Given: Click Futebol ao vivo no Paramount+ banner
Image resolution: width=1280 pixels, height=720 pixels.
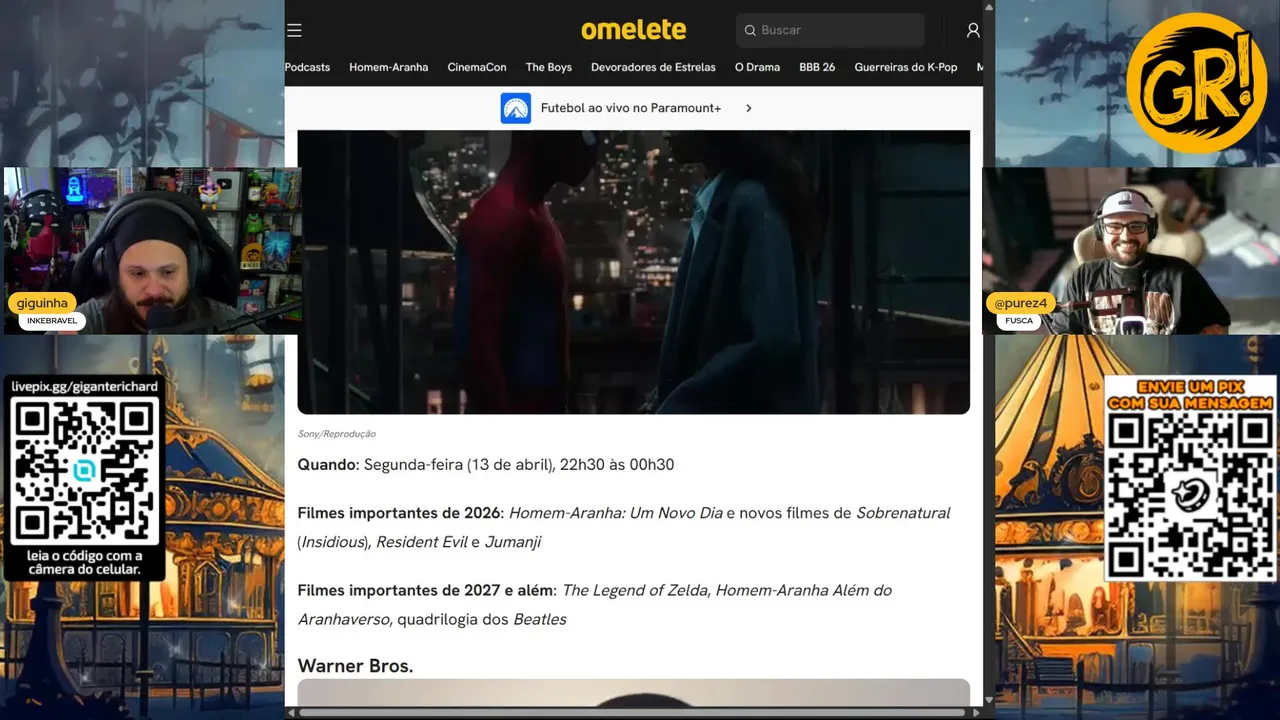Looking at the screenshot, I should click(631, 108).
